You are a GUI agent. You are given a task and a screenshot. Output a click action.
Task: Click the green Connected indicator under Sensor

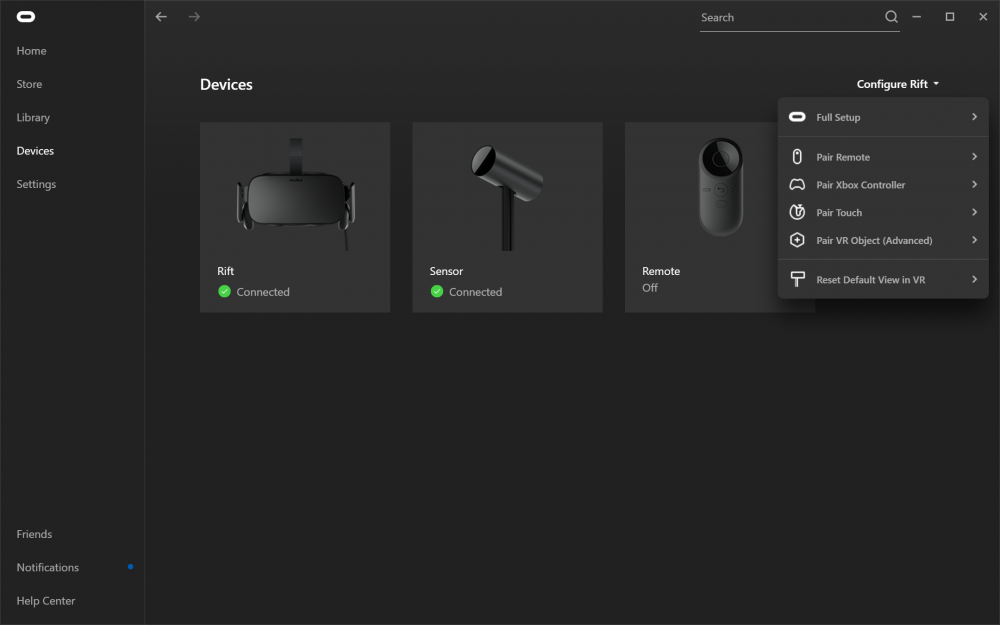tap(437, 292)
